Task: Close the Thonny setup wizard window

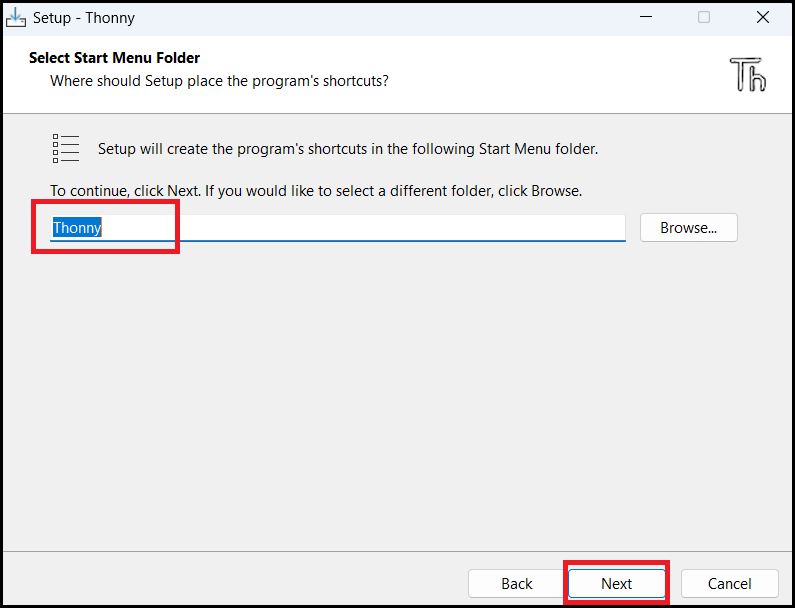Action: click(x=763, y=17)
